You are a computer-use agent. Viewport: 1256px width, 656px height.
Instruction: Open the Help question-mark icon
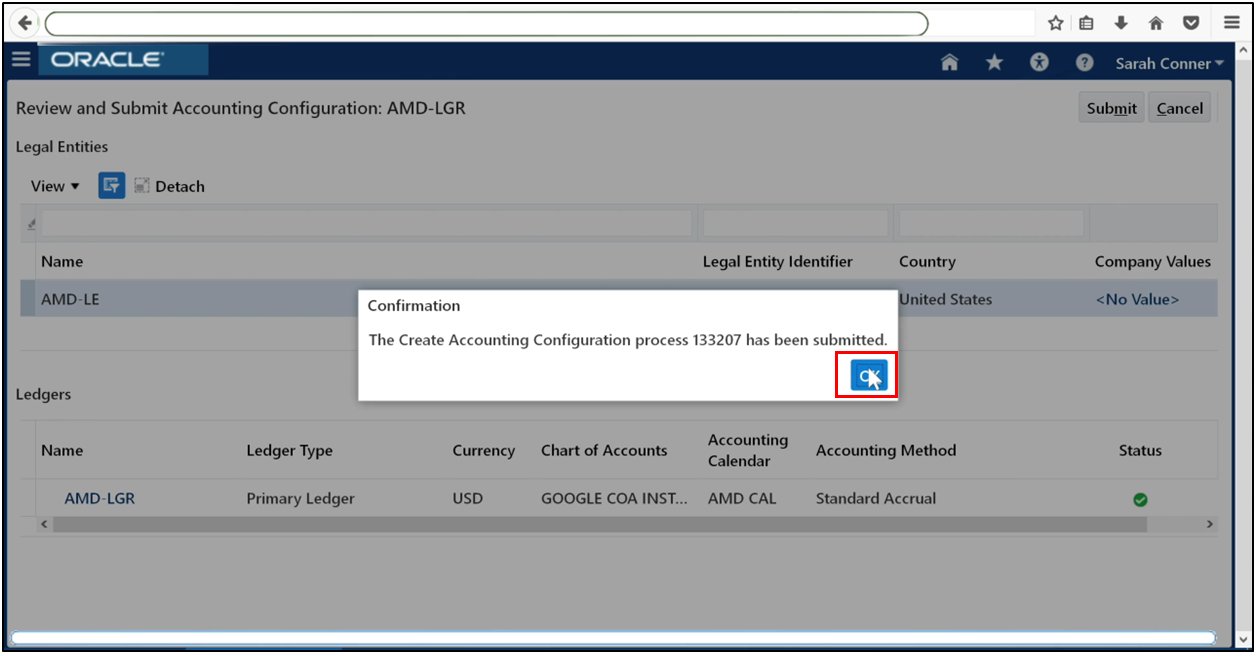(x=1084, y=62)
